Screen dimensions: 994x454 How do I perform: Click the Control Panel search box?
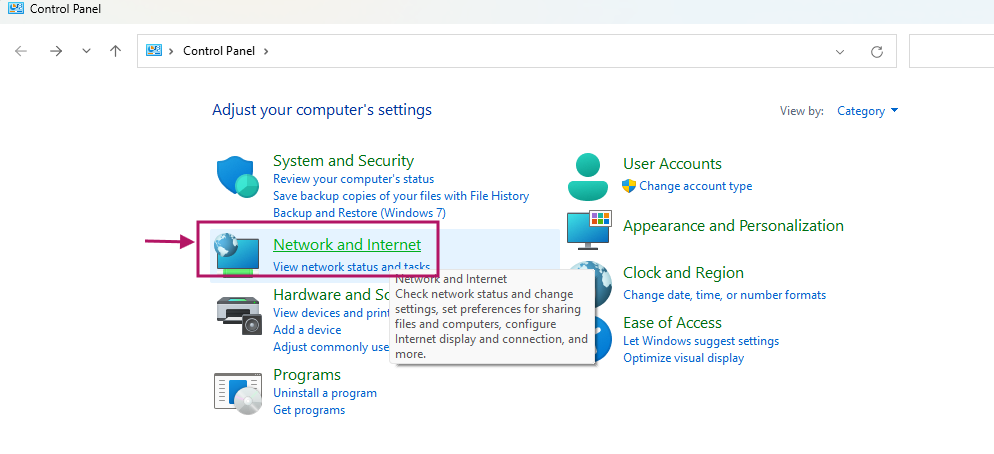pyautogui.click(x=950, y=51)
